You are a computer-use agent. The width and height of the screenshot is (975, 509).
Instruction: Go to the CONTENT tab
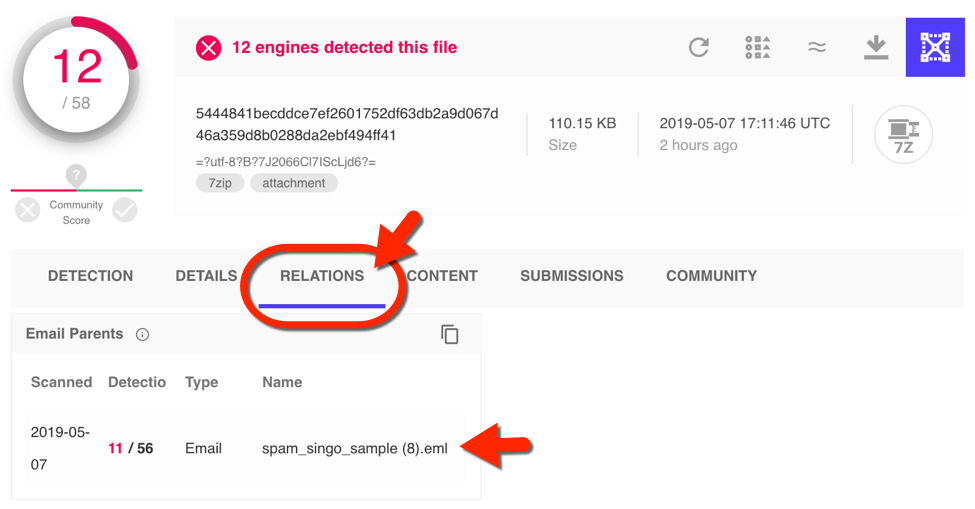point(442,276)
